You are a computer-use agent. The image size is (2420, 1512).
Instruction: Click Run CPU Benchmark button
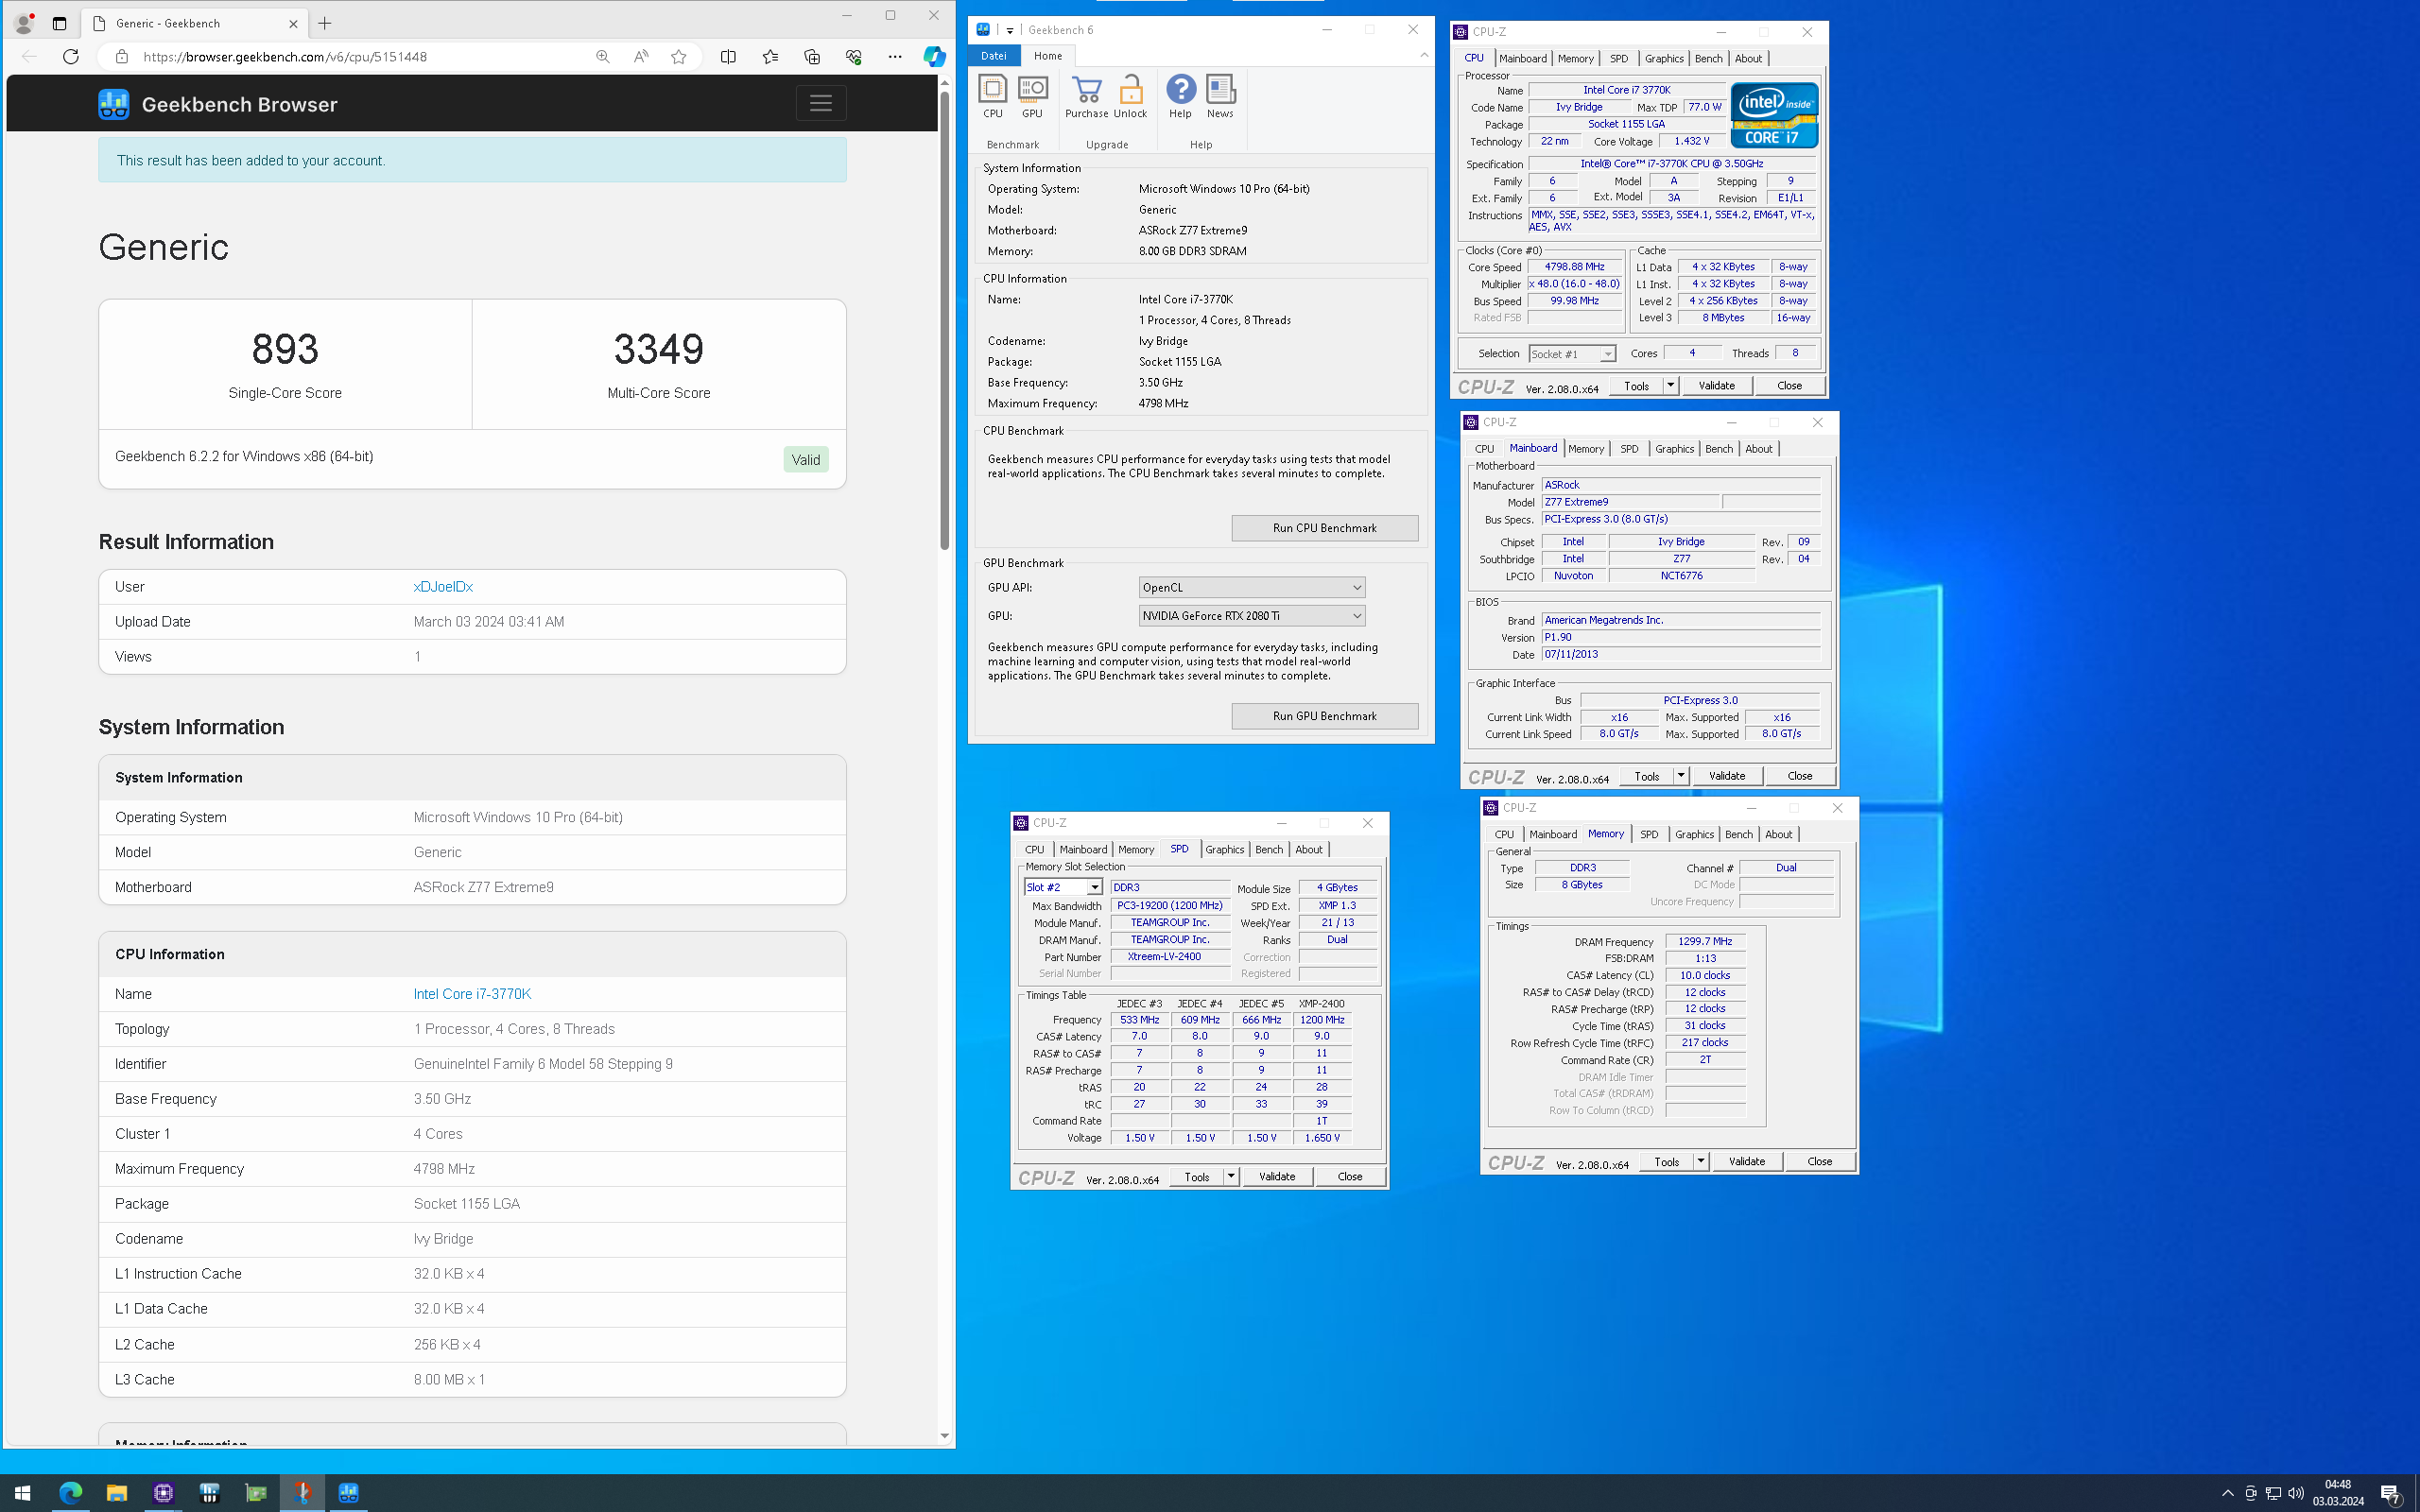pyautogui.click(x=1324, y=528)
